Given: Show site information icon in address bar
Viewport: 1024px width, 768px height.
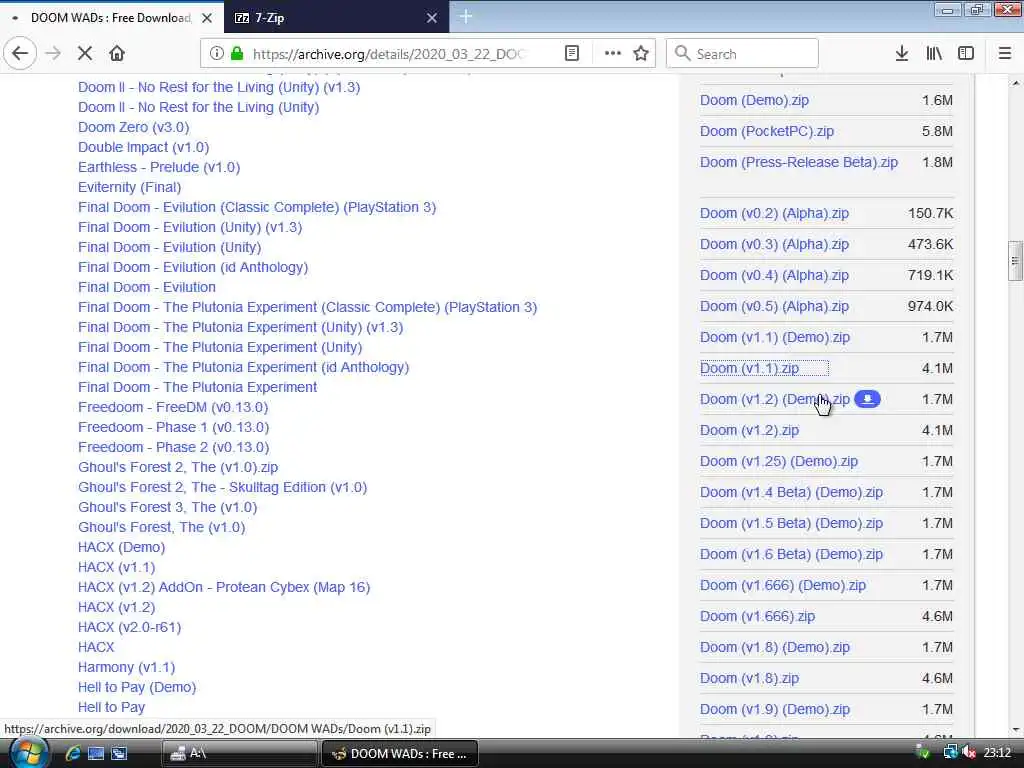Looking at the screenshot, I should click(x=216, y=54).
